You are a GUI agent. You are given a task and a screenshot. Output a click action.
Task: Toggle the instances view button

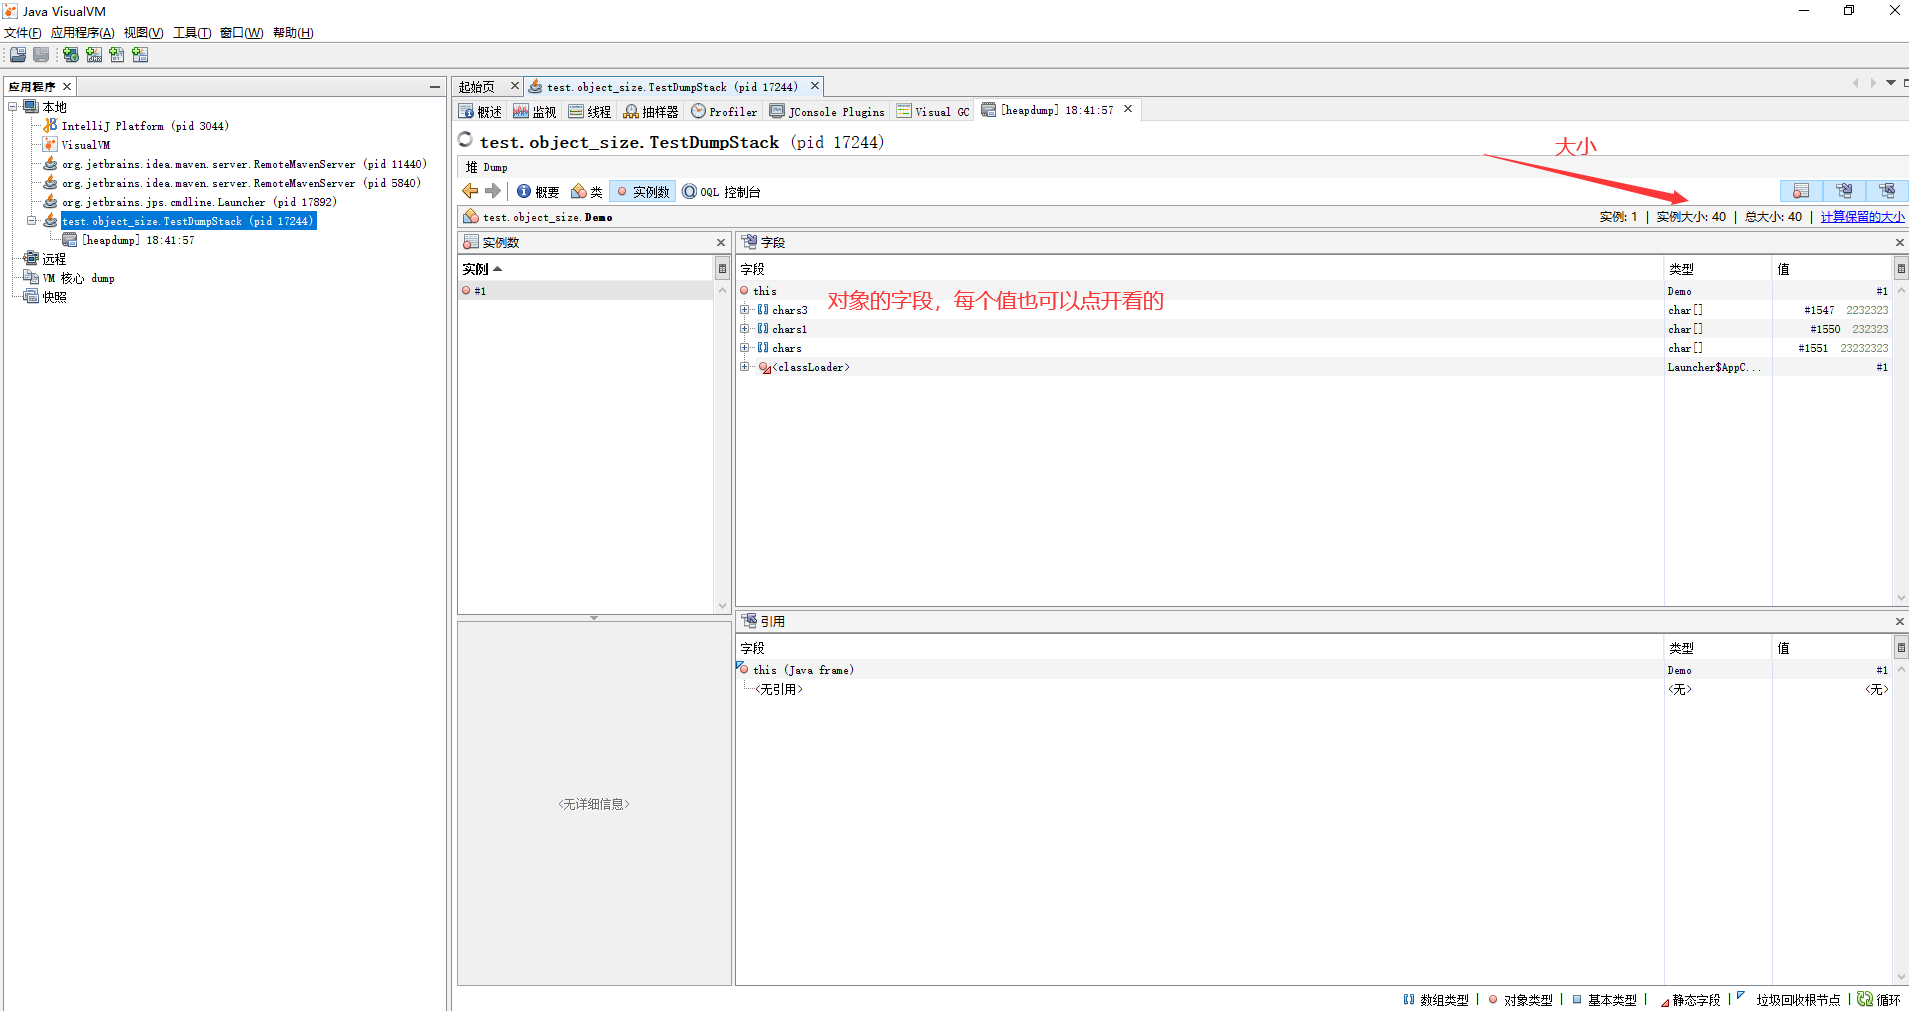pyautogui.click(x=1801, y=191)
